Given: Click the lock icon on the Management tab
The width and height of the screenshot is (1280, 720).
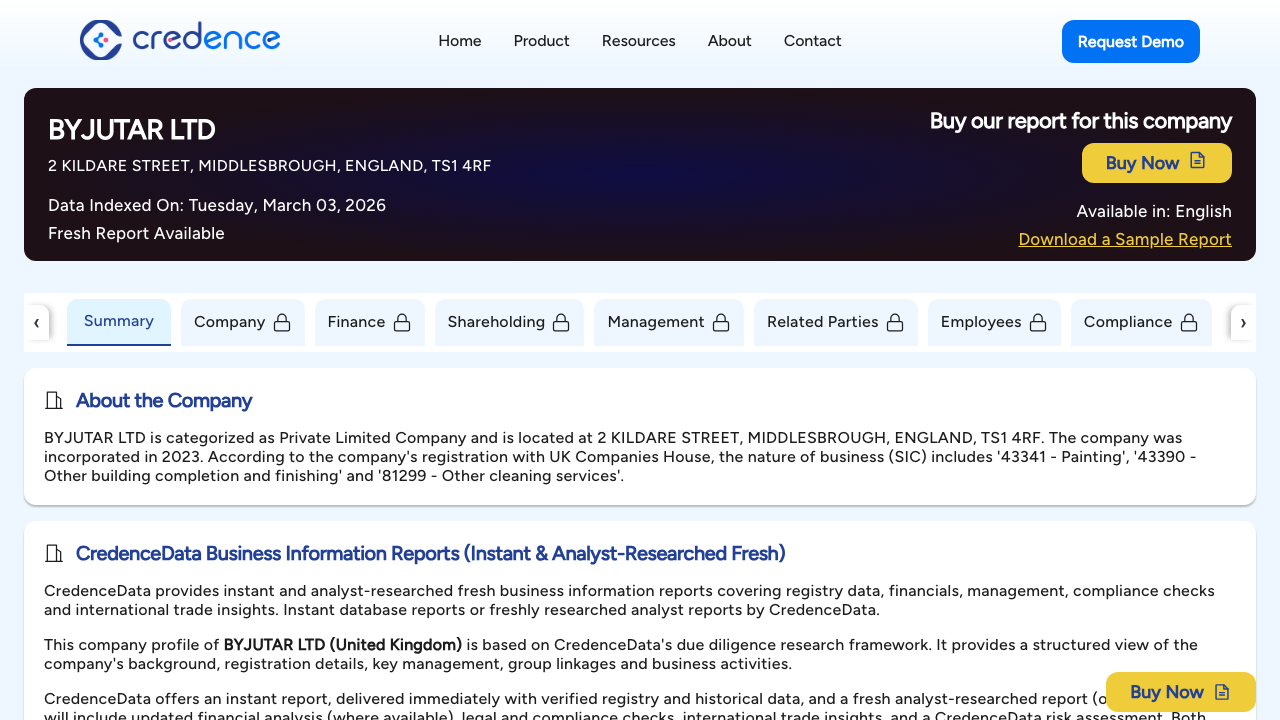Looking at the screenshot, I should coord(721,322).
